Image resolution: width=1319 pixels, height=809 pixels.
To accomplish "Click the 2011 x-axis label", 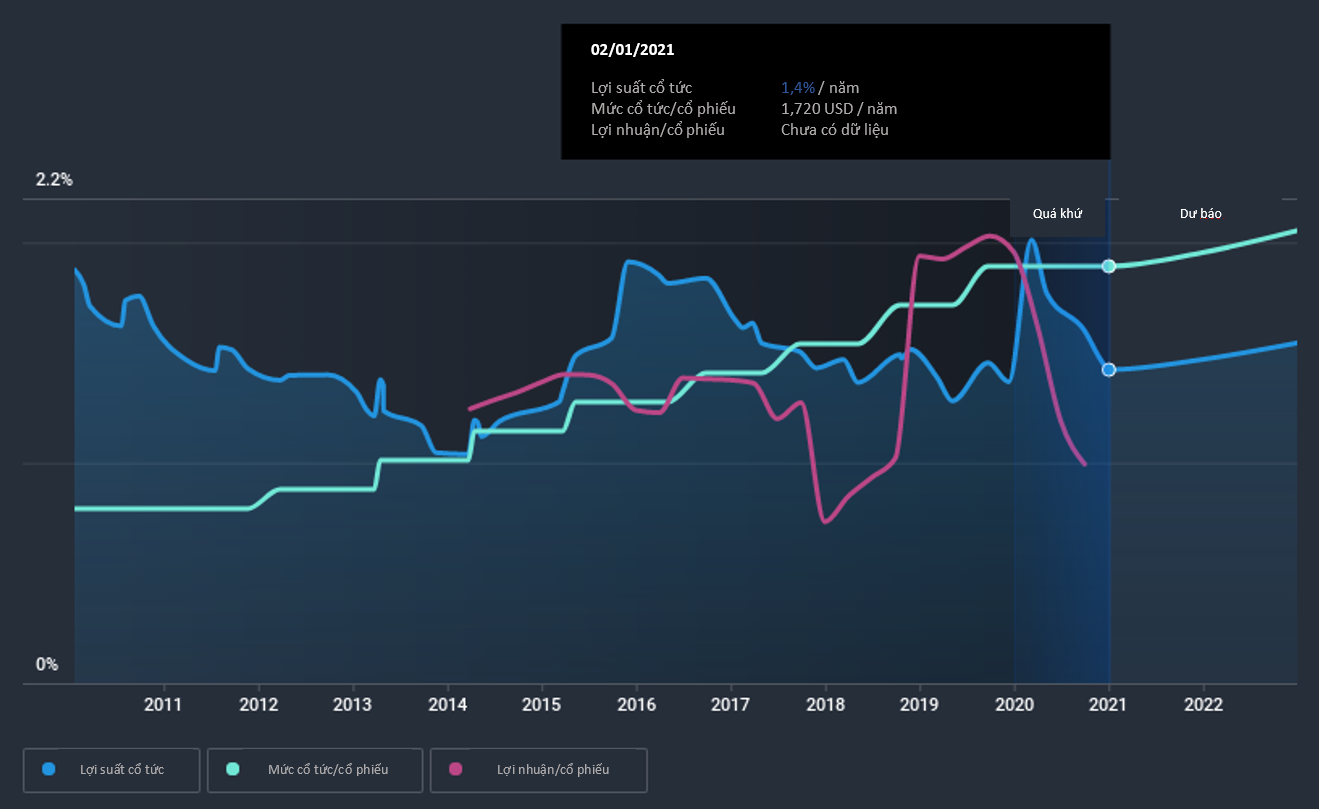I will [x=163, y=705].
